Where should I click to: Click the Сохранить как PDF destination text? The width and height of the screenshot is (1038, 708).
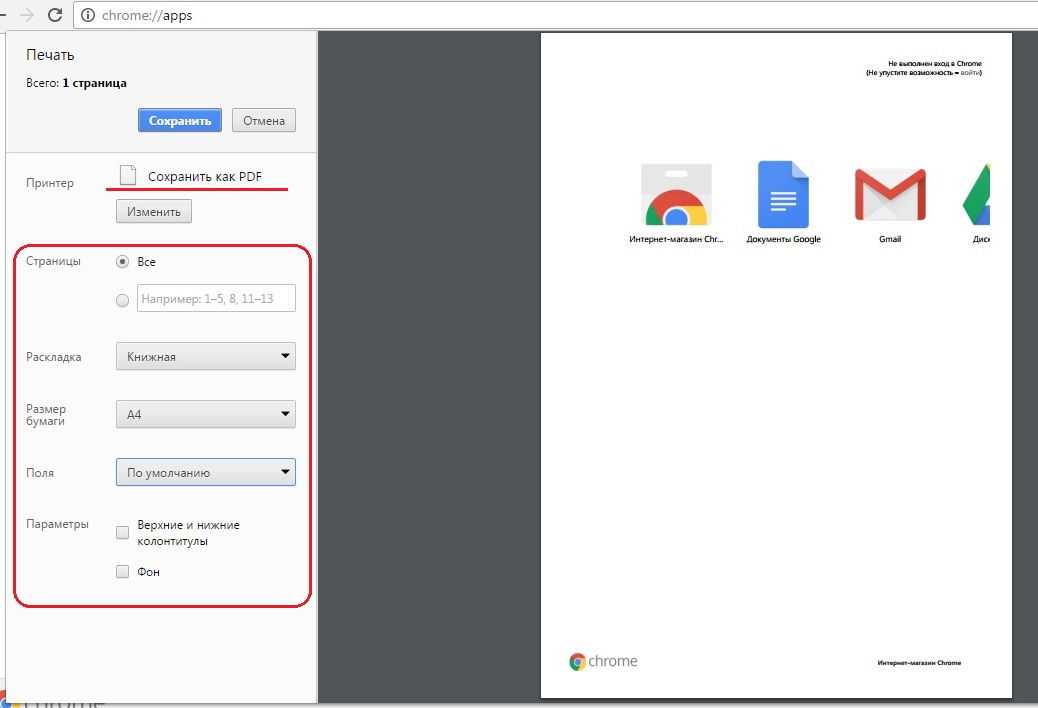tap(205, 177)
